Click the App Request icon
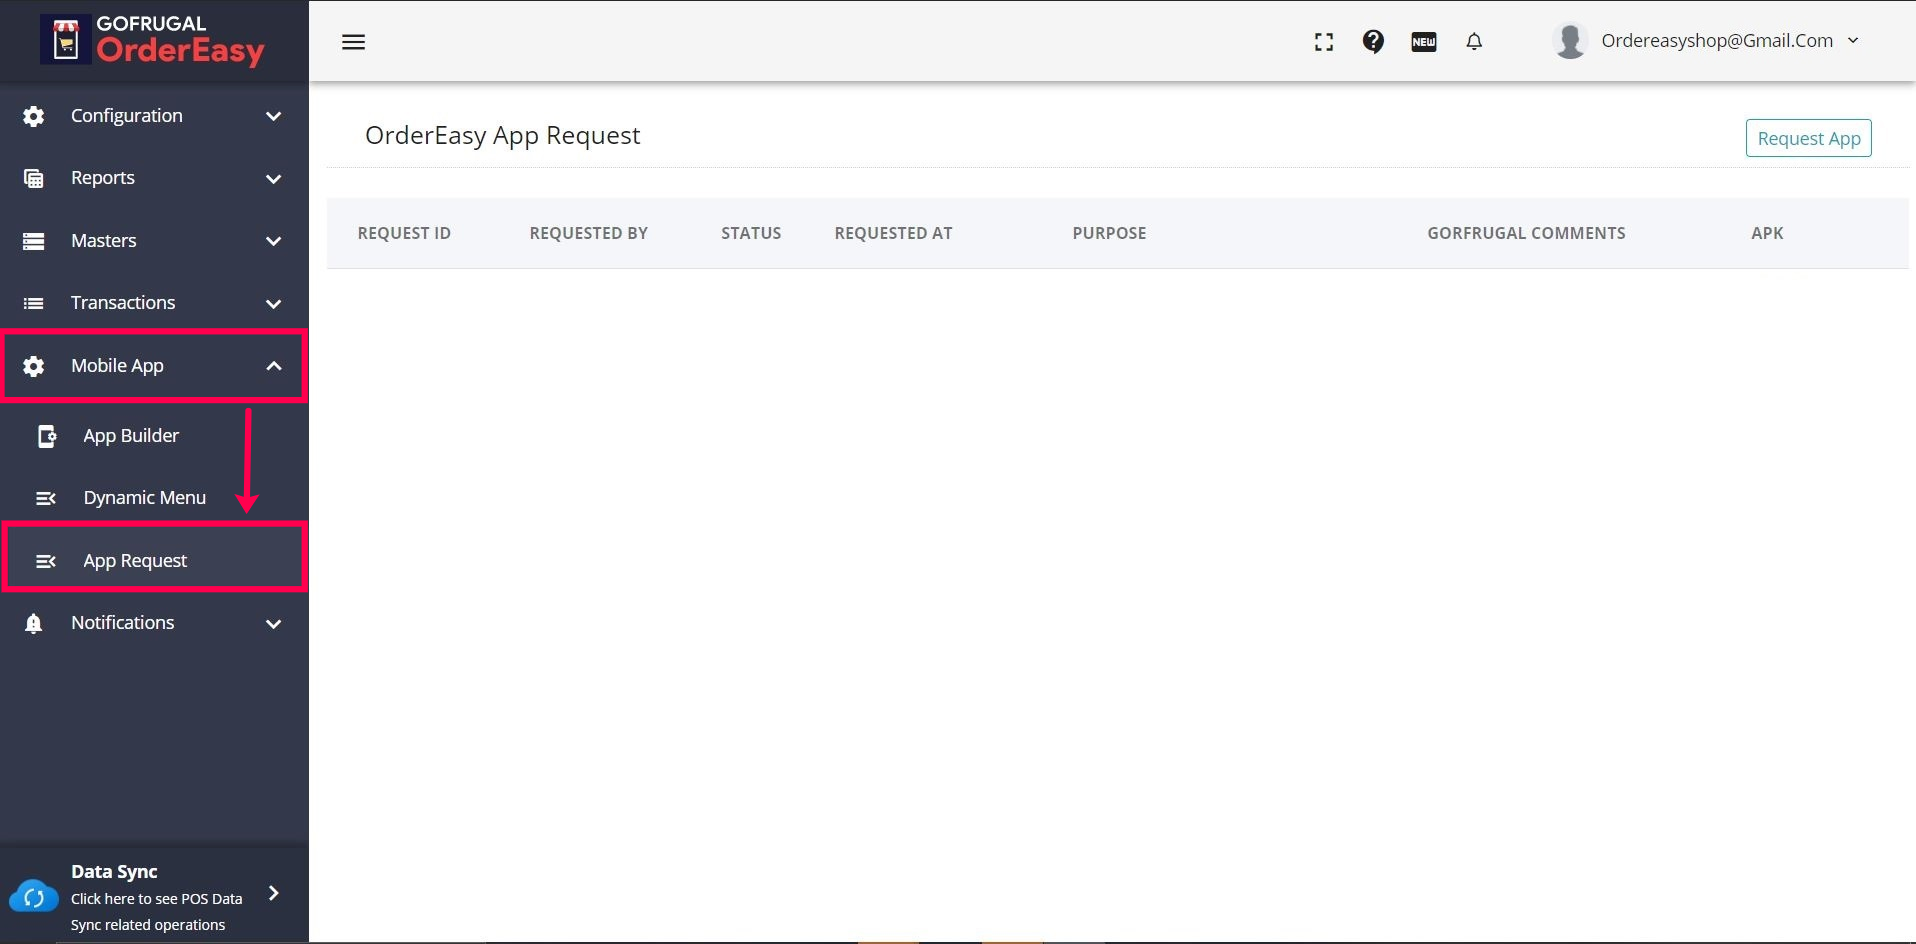Image resolution: width=1916 pixels, height=944 pixels. 46,561
